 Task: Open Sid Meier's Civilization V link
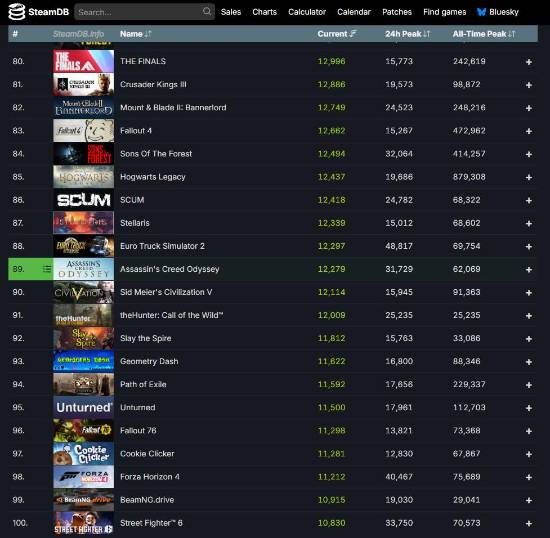pyautogui.click(x=166, y=292)
